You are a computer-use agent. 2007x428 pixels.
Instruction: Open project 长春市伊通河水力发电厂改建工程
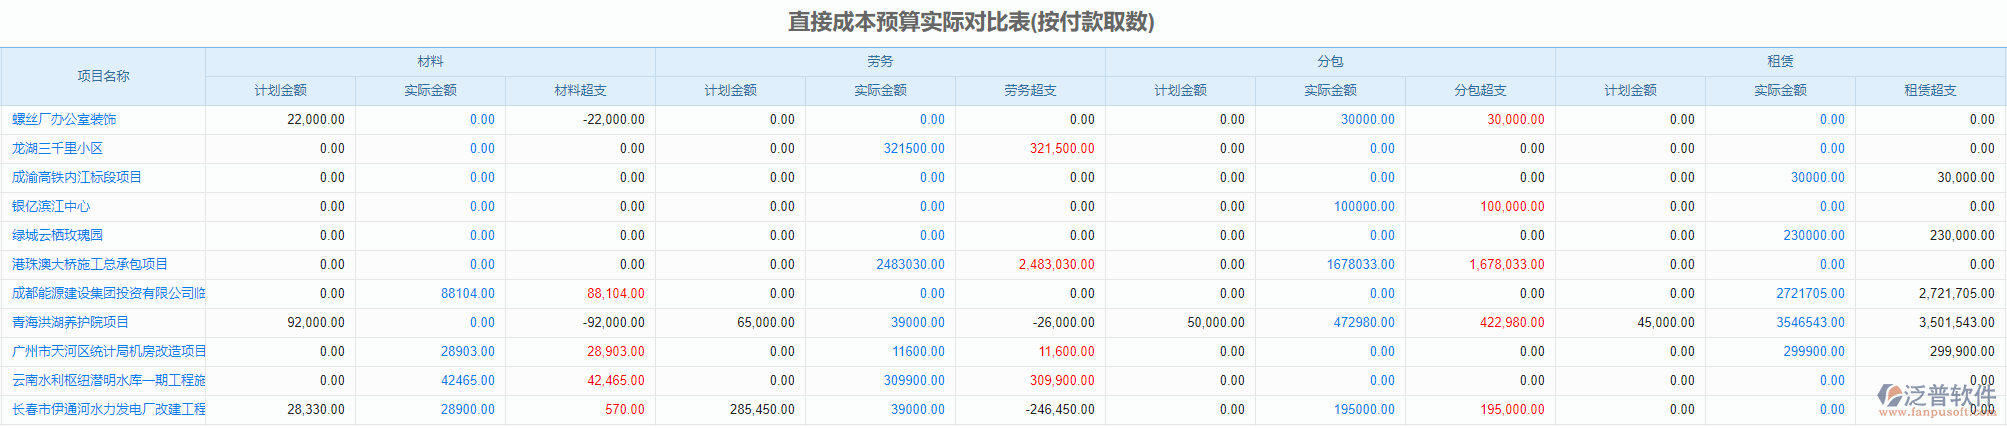coord(109,409)
